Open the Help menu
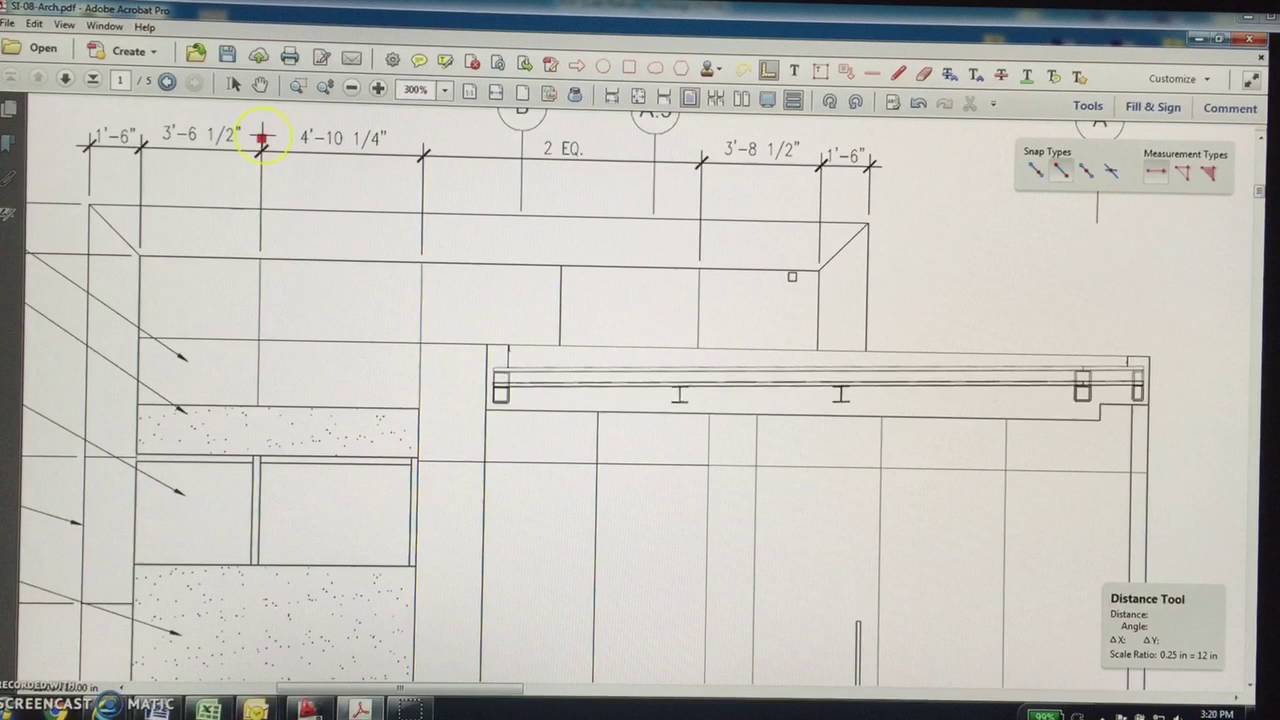The width and height of the screenshot is (1280, 720). (145, 27)
